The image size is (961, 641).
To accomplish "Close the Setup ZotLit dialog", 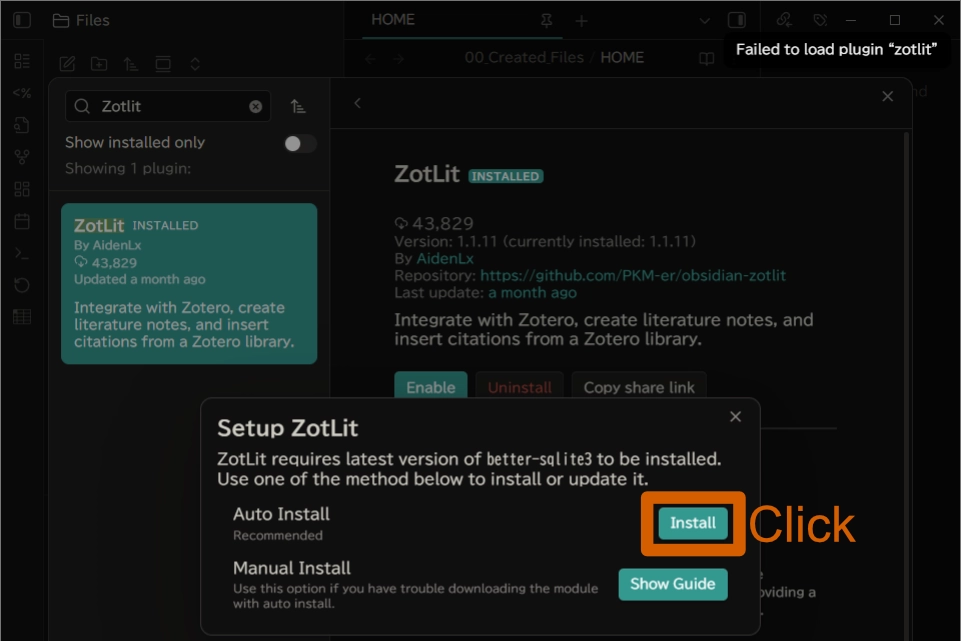I will [735, 416].
